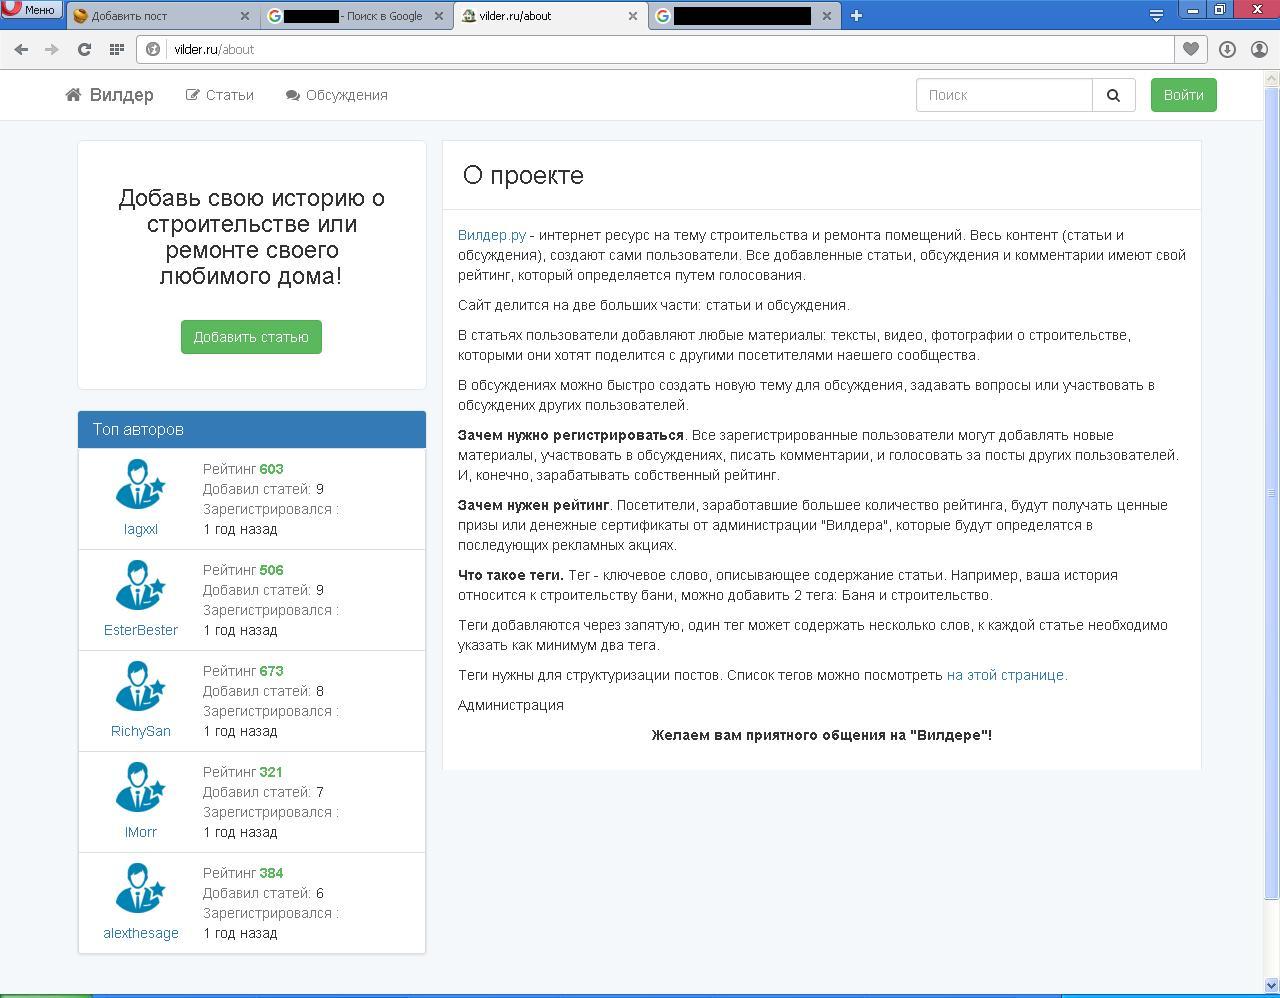Close the Добавить пост tab
This screenshot has width=1280, height=998.
(245, 16)
